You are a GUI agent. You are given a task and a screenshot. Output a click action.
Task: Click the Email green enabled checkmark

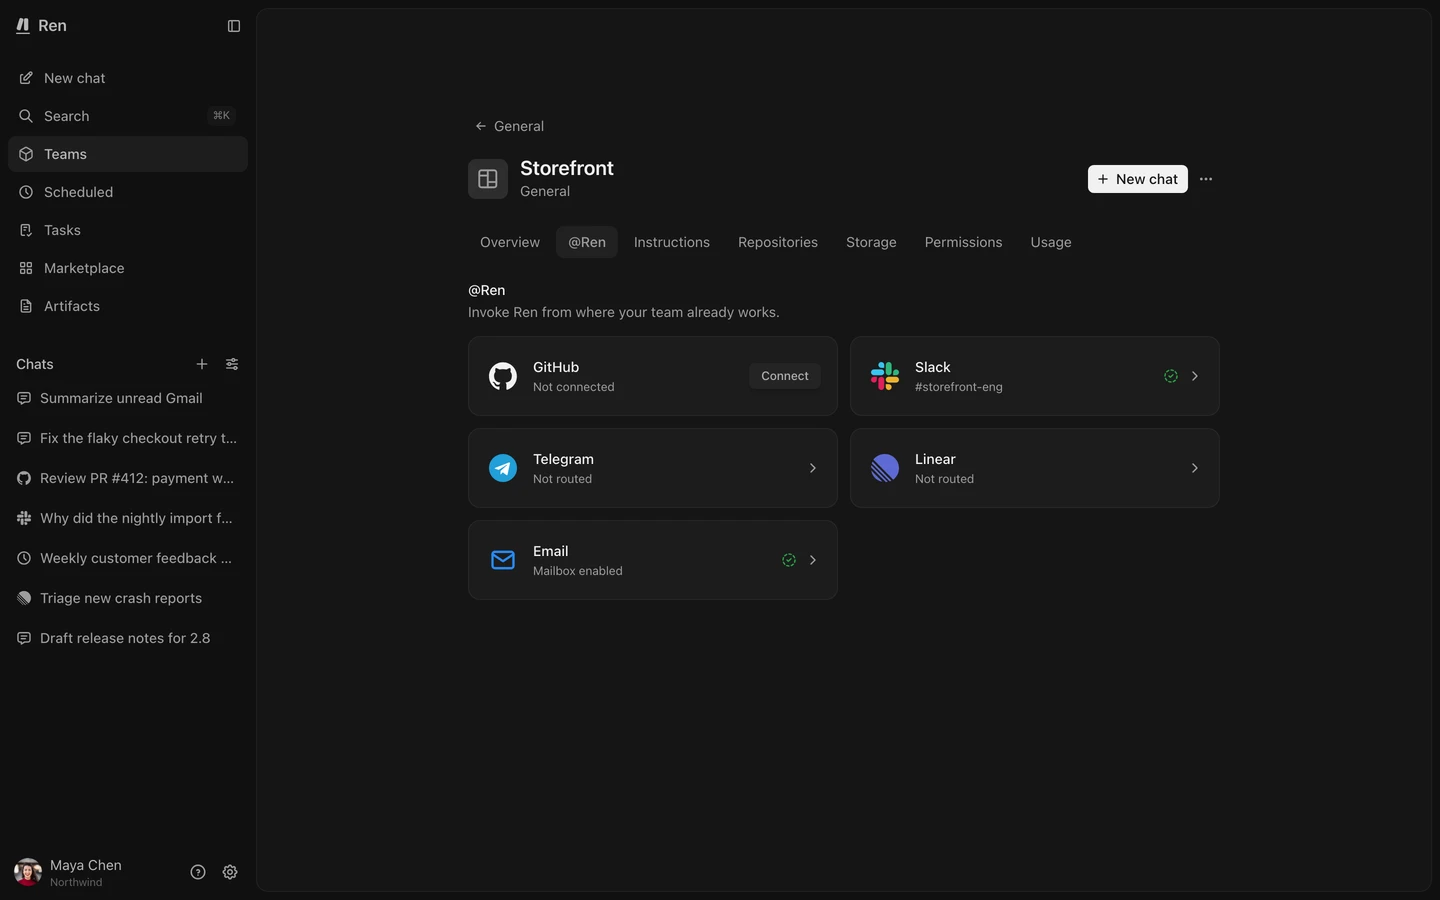point(789,560)
